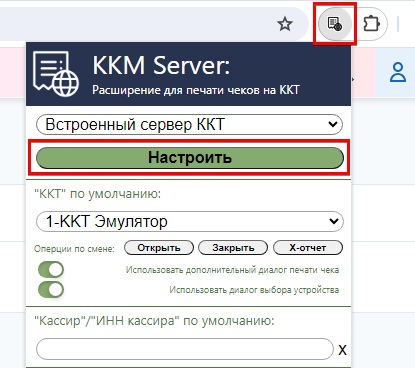This screenshot has height=368, width=415.
Task: Click 'Расширение для печати чеков на ККТ' subtitle
Action: tap(196, 90)
